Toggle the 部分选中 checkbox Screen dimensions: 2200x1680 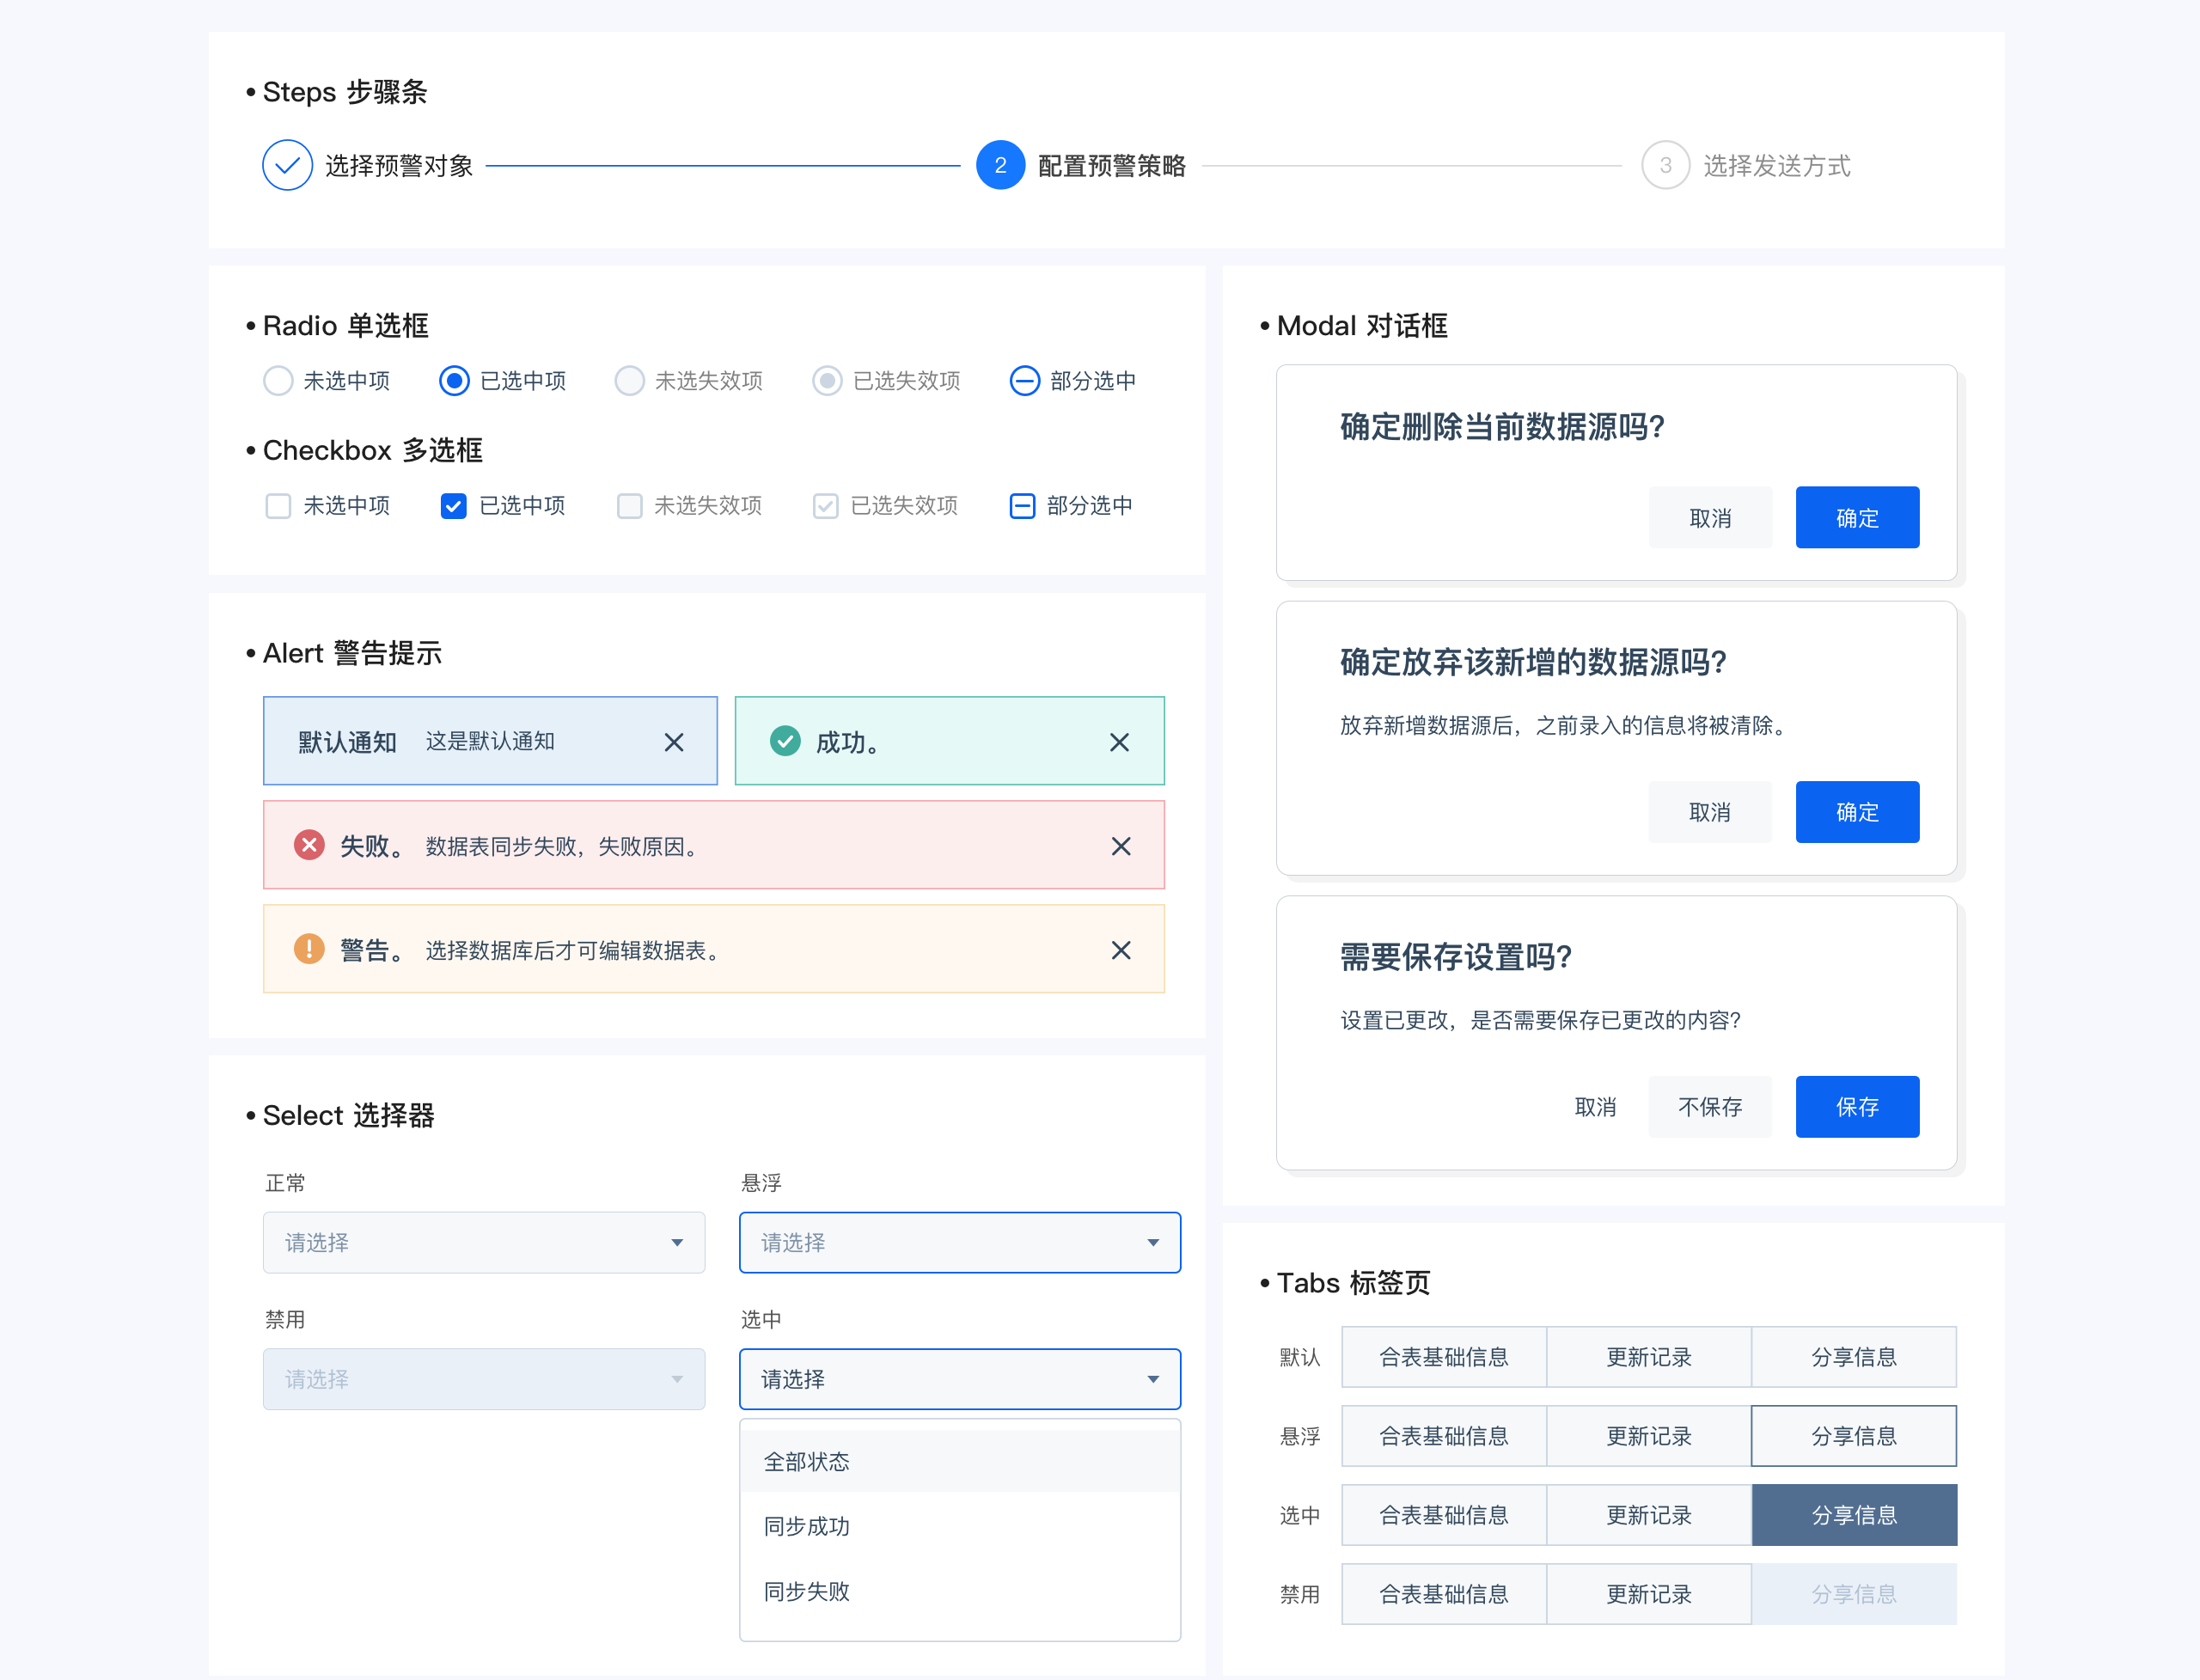pos(1022,506)
